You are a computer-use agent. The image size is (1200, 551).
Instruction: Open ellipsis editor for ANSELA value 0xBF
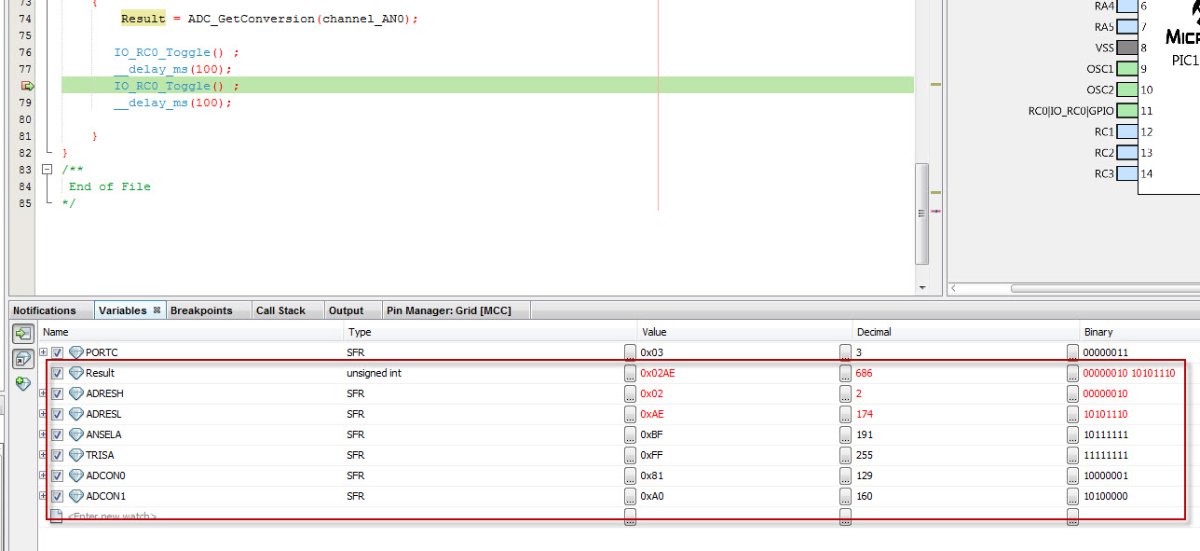pos(630,434)
